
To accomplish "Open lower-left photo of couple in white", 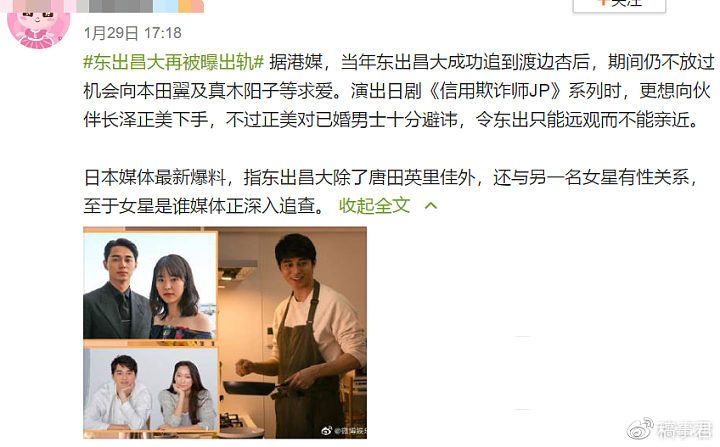I will (150, 389).
